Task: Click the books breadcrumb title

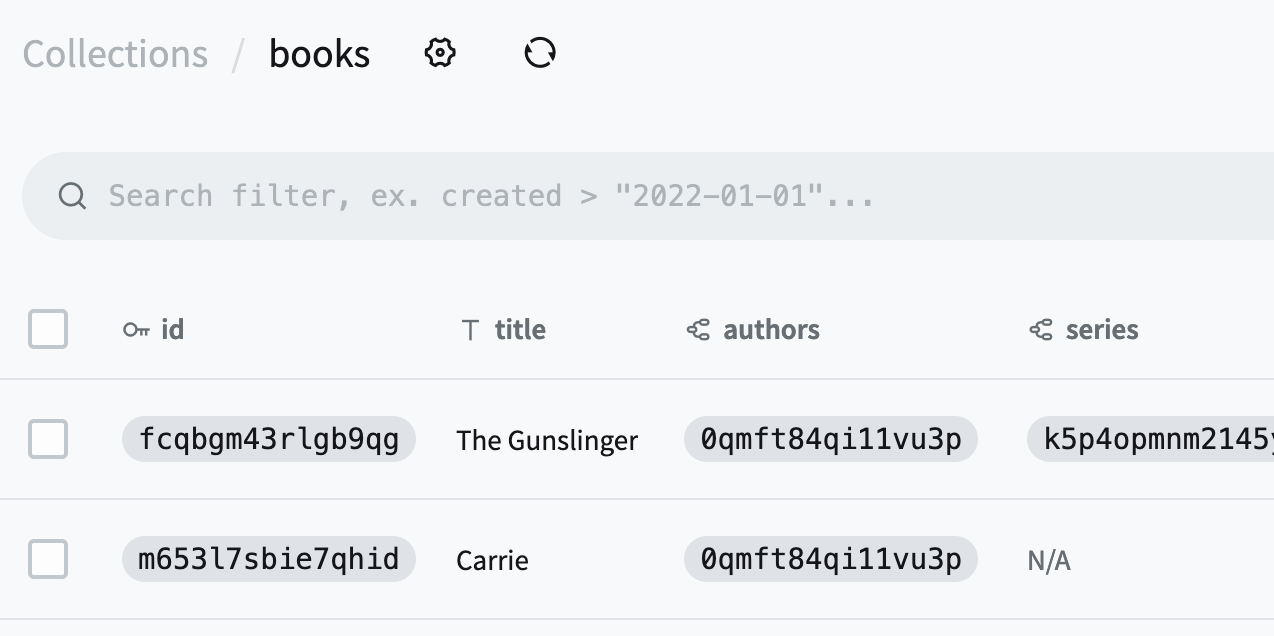Action: (318, 53)
